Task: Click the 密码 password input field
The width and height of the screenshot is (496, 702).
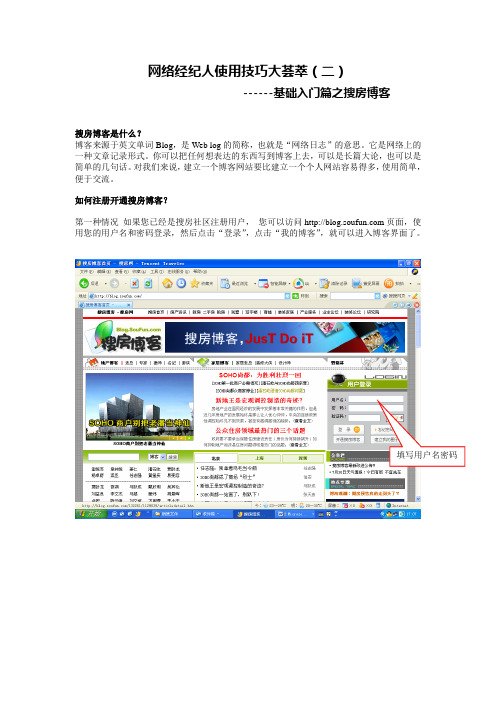Action: 376,407
